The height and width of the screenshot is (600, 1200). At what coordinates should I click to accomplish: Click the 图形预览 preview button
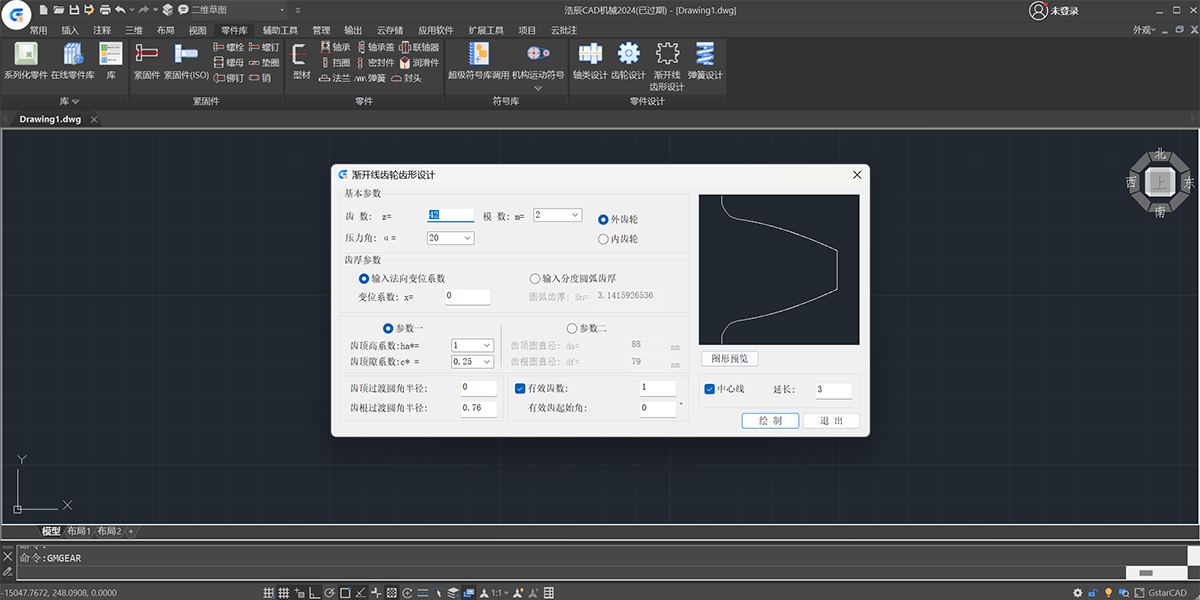(729, 359)
